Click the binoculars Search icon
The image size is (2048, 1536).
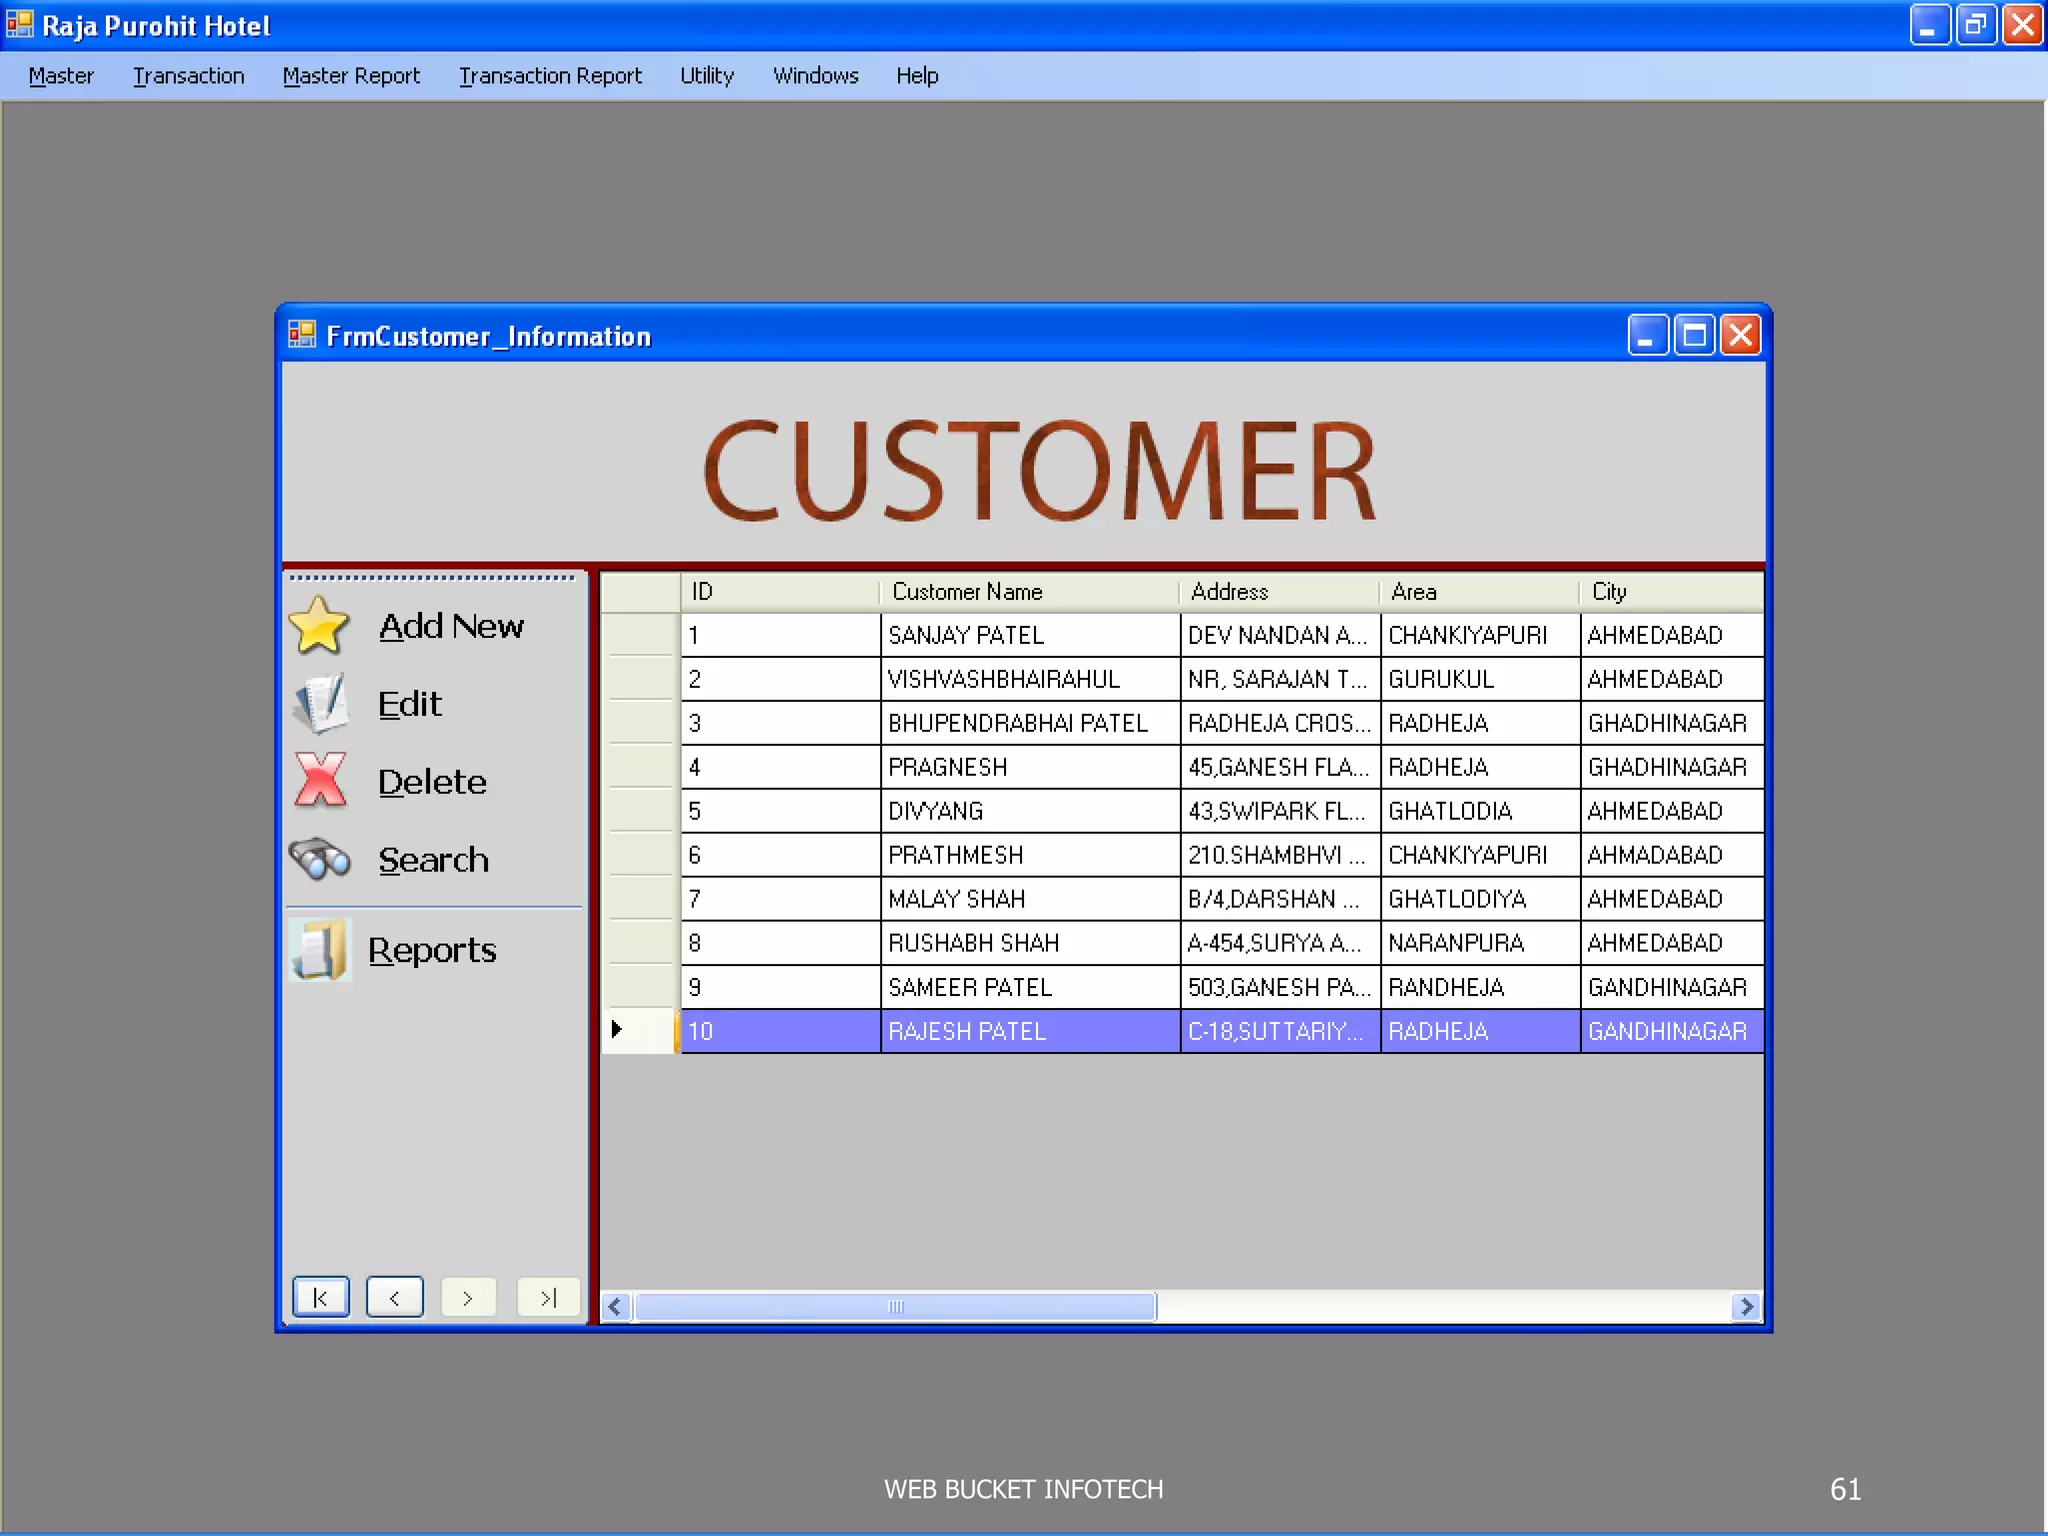coord(320,859)
